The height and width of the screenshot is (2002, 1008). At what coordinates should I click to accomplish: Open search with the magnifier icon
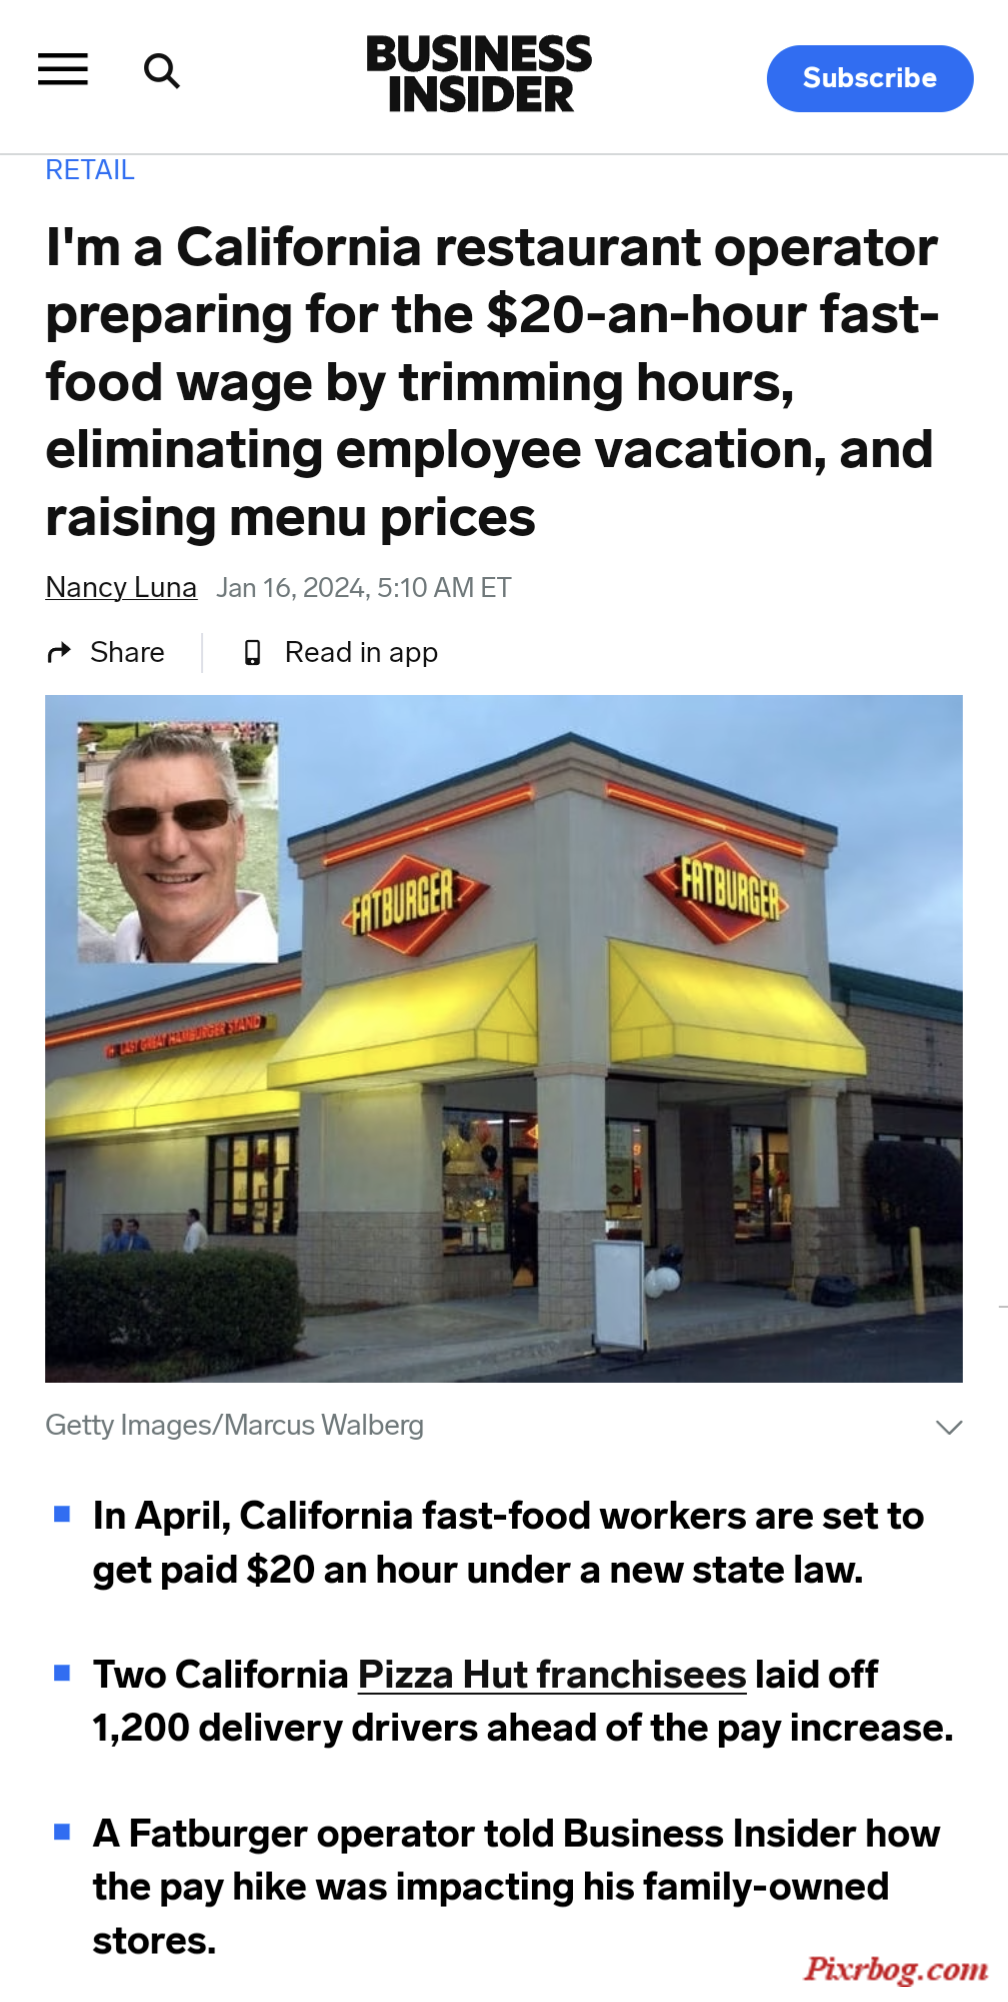162,71
